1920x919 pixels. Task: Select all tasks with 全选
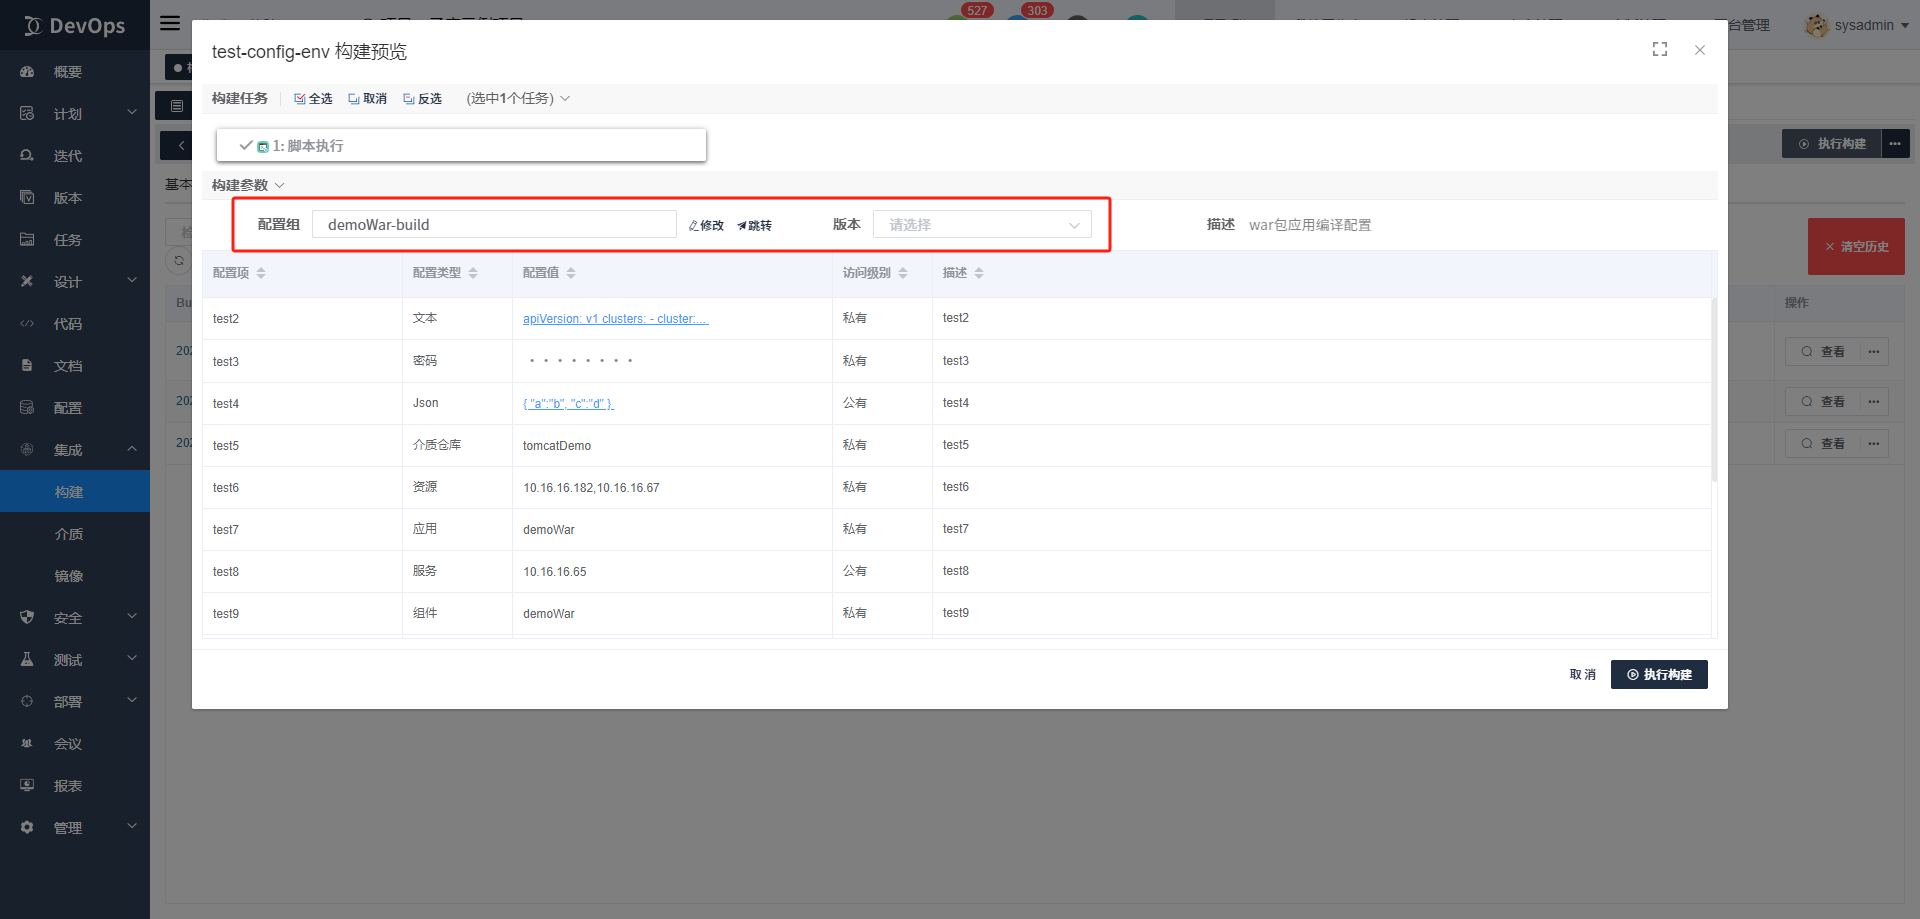(313, 99)
